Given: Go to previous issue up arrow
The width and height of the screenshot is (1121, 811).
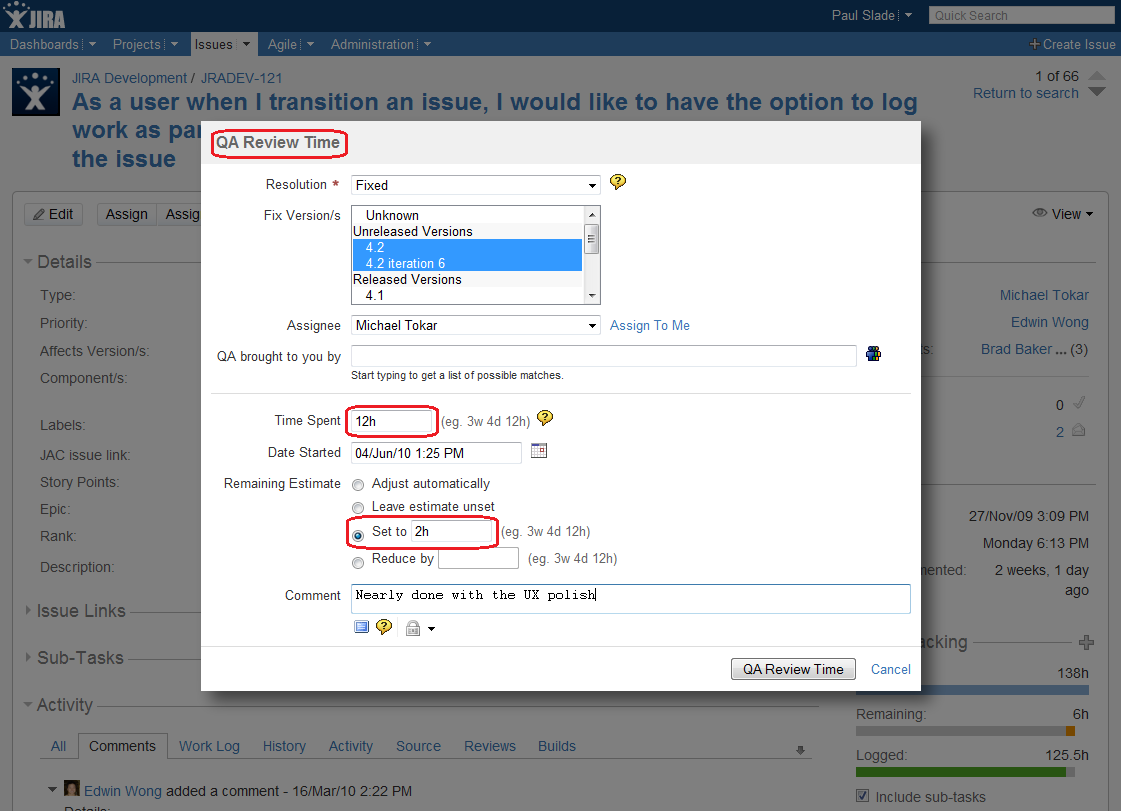Looking at the screenshot, I should point(1097,75).
